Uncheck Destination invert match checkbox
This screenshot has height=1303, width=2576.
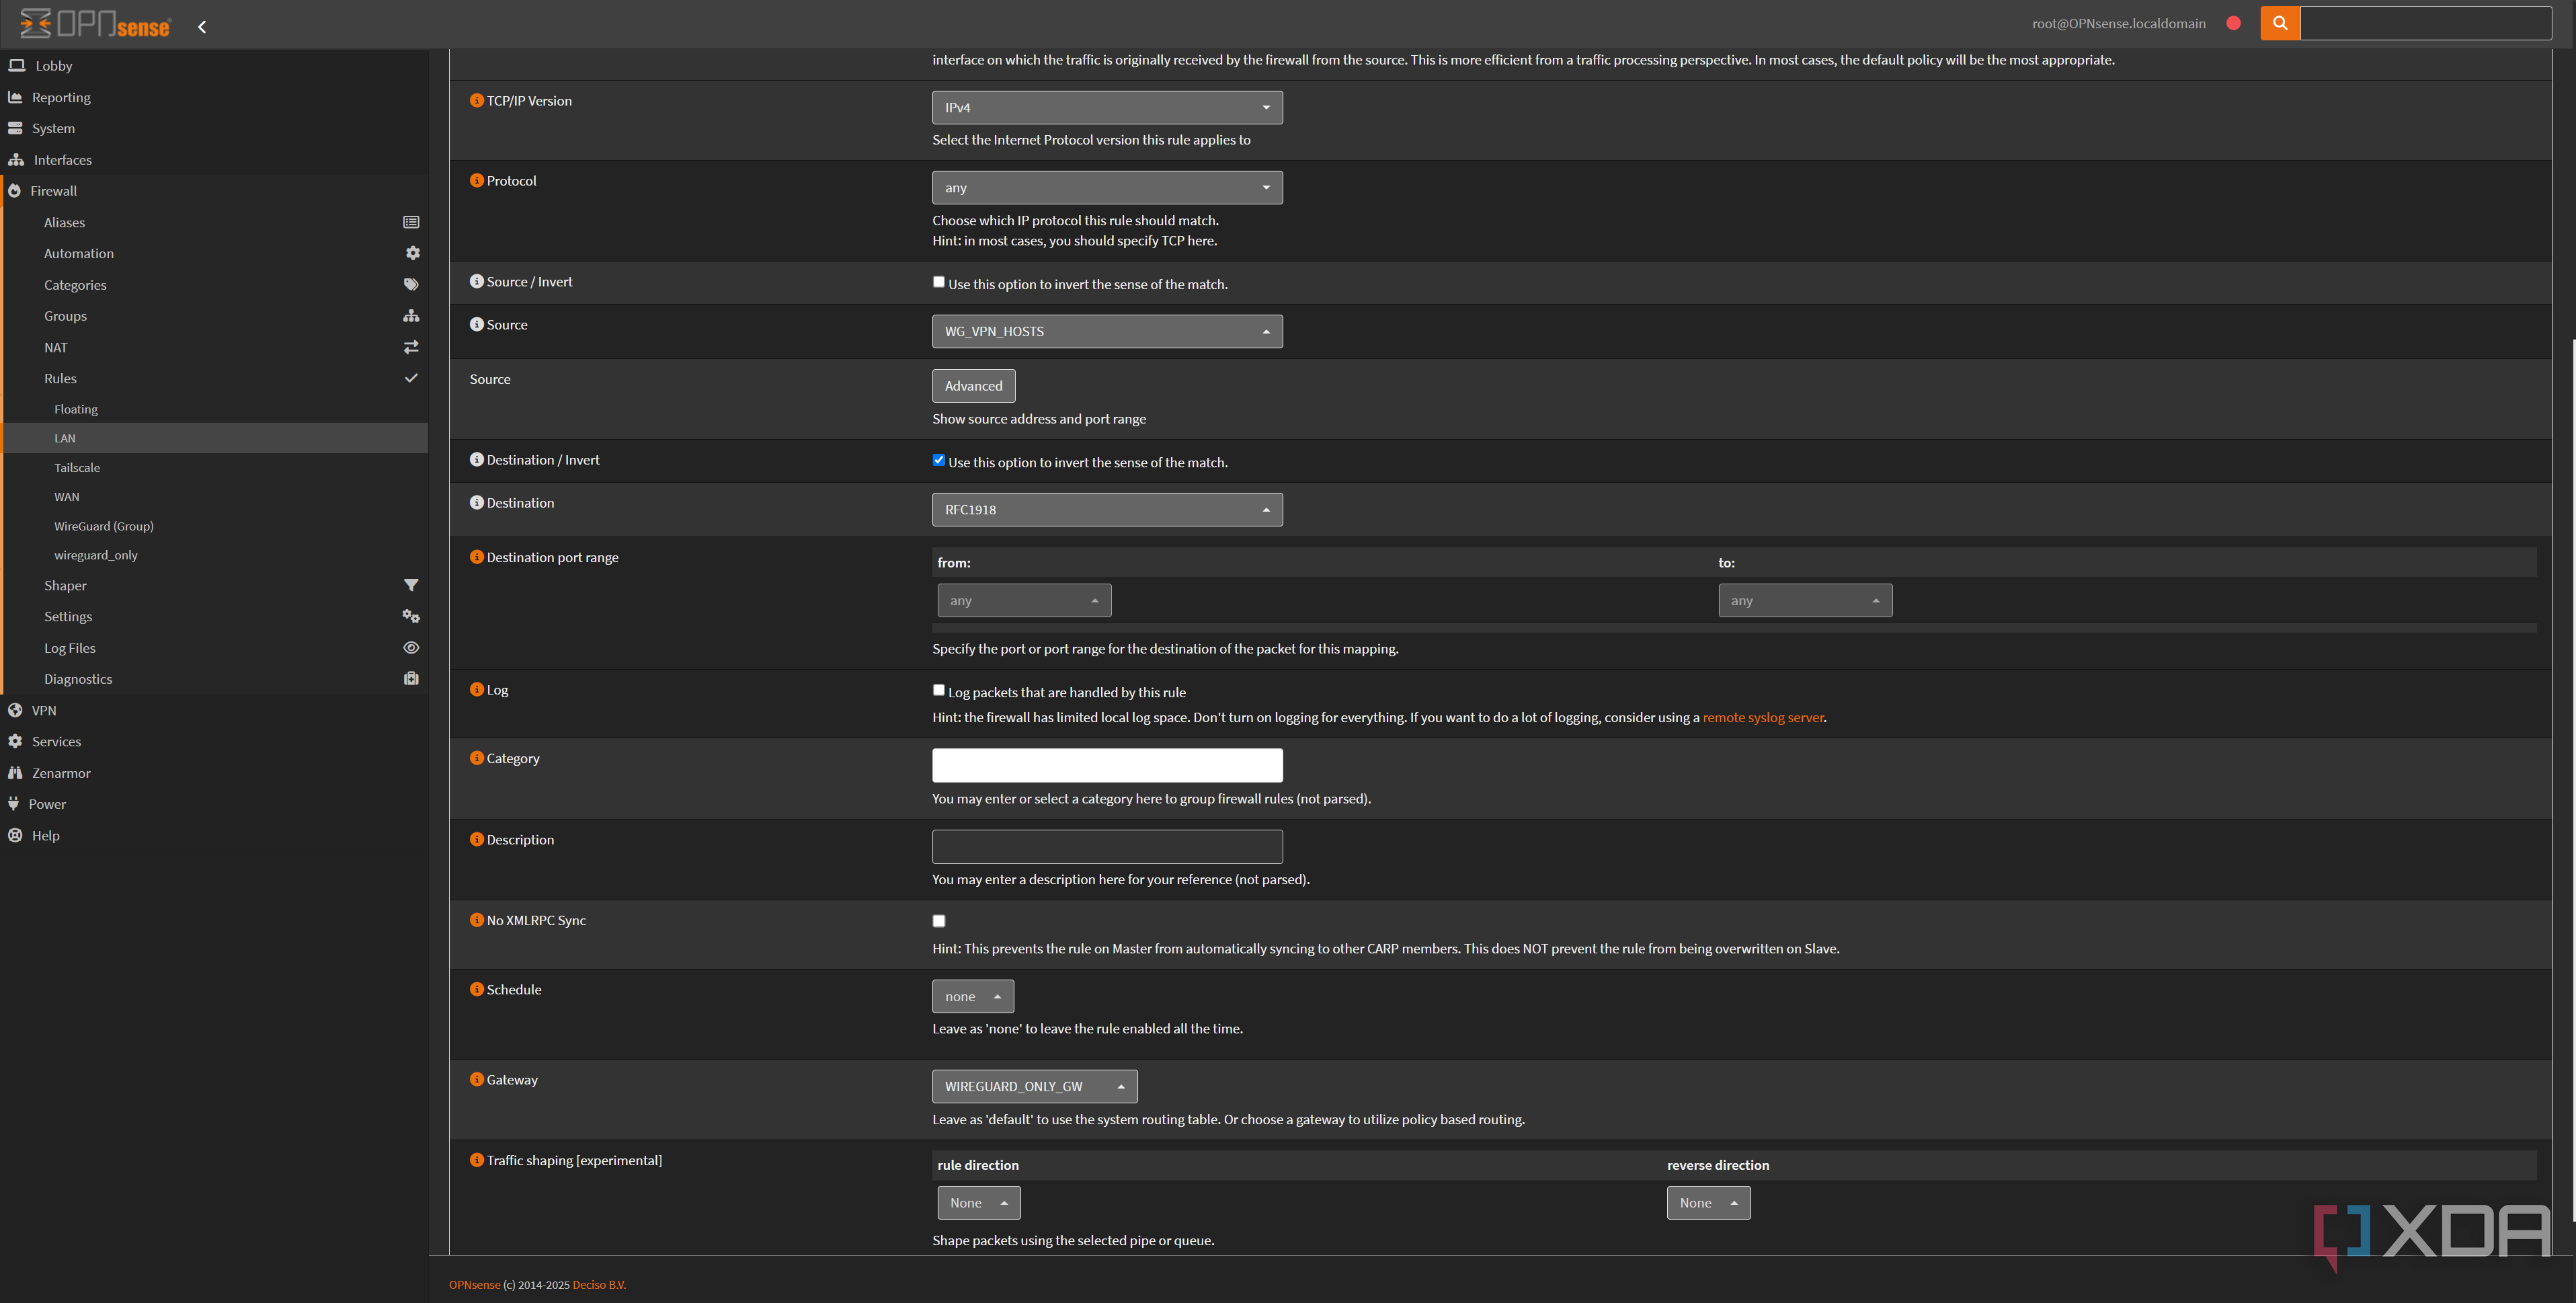939,460
